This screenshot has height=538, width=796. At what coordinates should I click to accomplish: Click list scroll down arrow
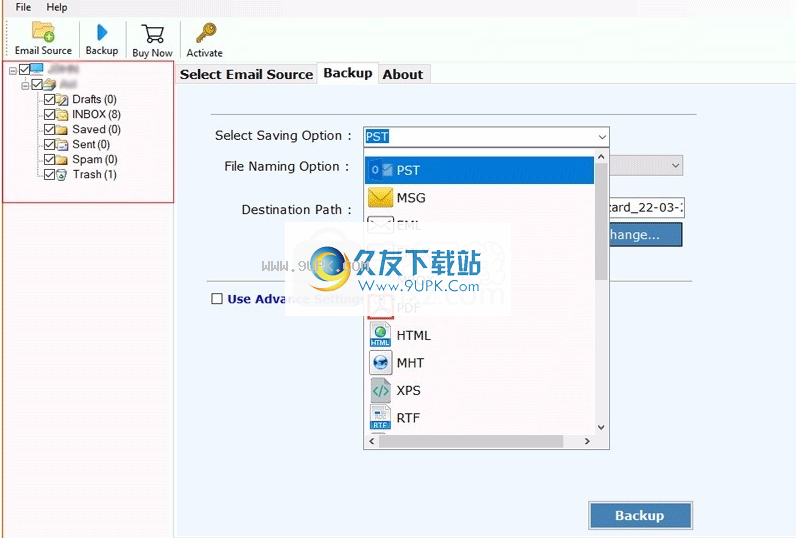(x=601, y=427)
